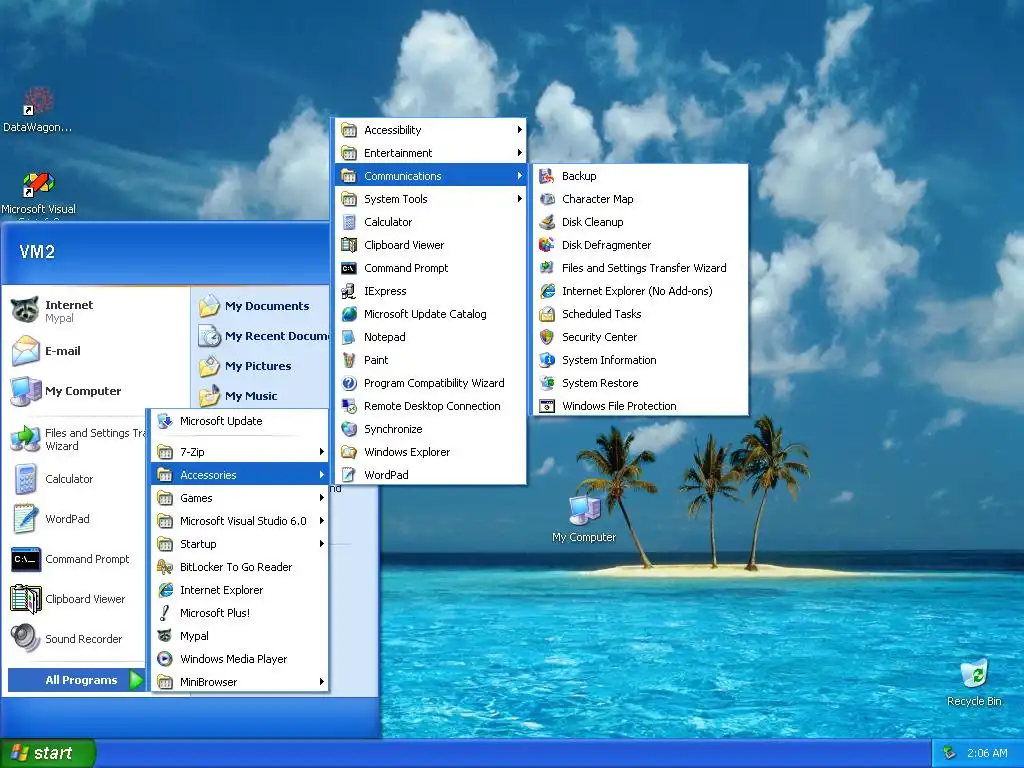Open Remote Desktop Connection icon
Viewport: 1024px width, 768px height.
point(349,406)
